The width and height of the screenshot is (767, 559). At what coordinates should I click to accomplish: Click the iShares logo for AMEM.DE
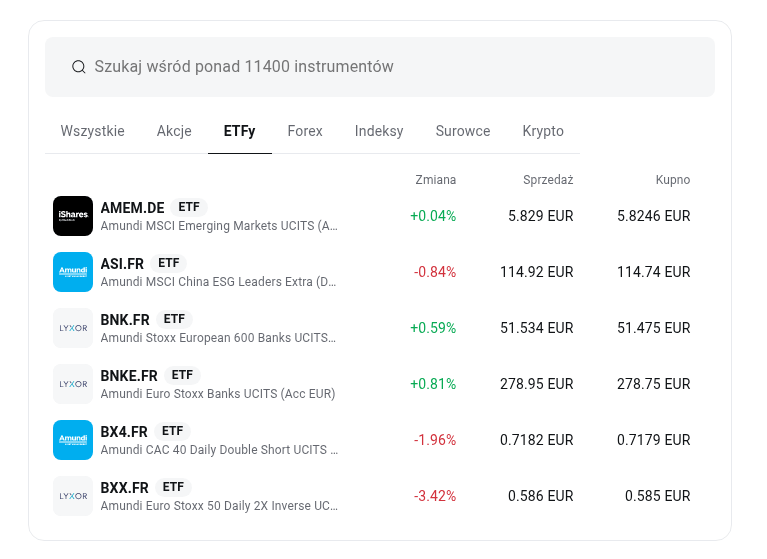[73, 216]
